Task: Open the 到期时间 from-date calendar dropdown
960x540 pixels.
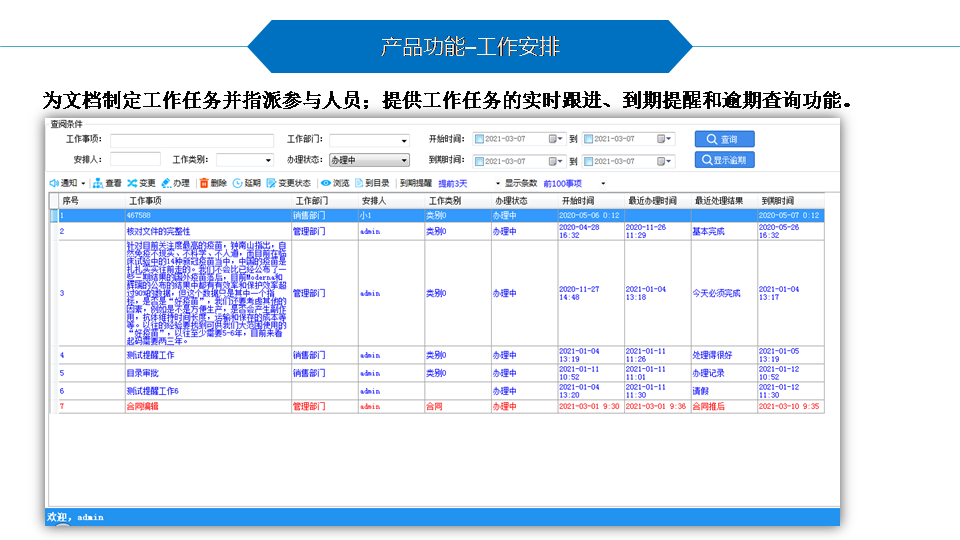Action: [555, 161]
